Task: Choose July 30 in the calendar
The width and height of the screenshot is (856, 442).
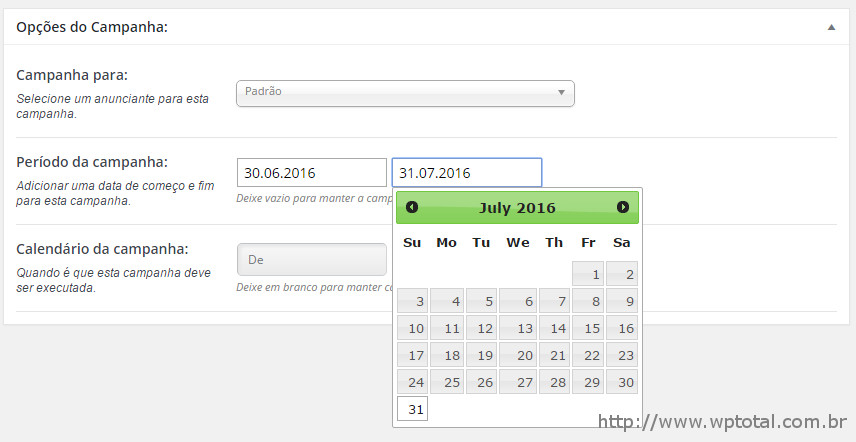Action: 622,382
